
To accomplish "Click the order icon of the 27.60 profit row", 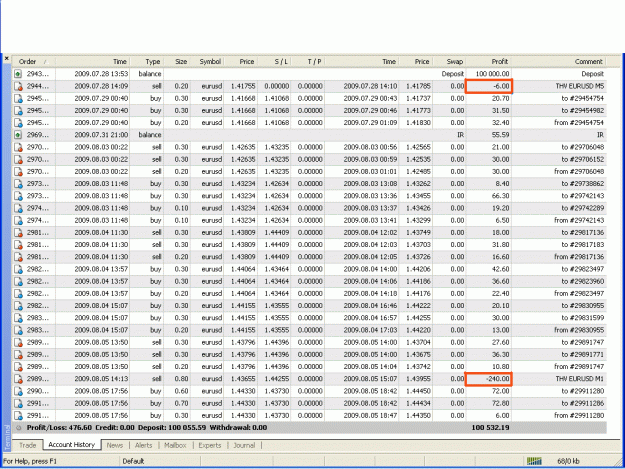I will (x=18, y=342).
